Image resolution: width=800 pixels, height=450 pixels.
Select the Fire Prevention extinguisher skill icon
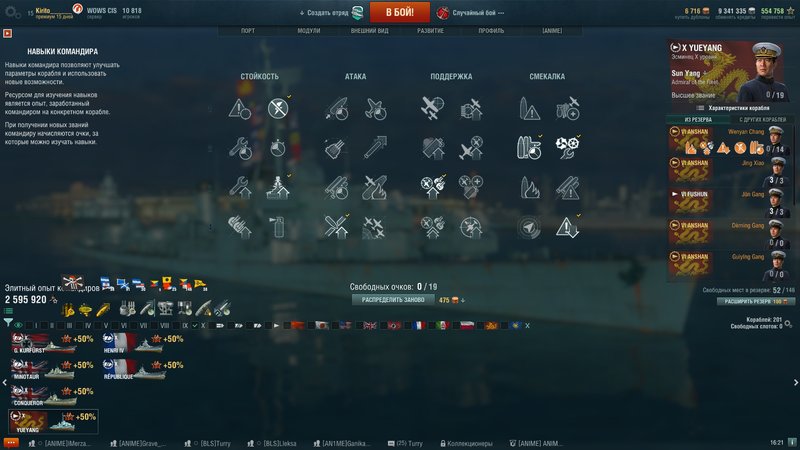[x=278, y=227]
